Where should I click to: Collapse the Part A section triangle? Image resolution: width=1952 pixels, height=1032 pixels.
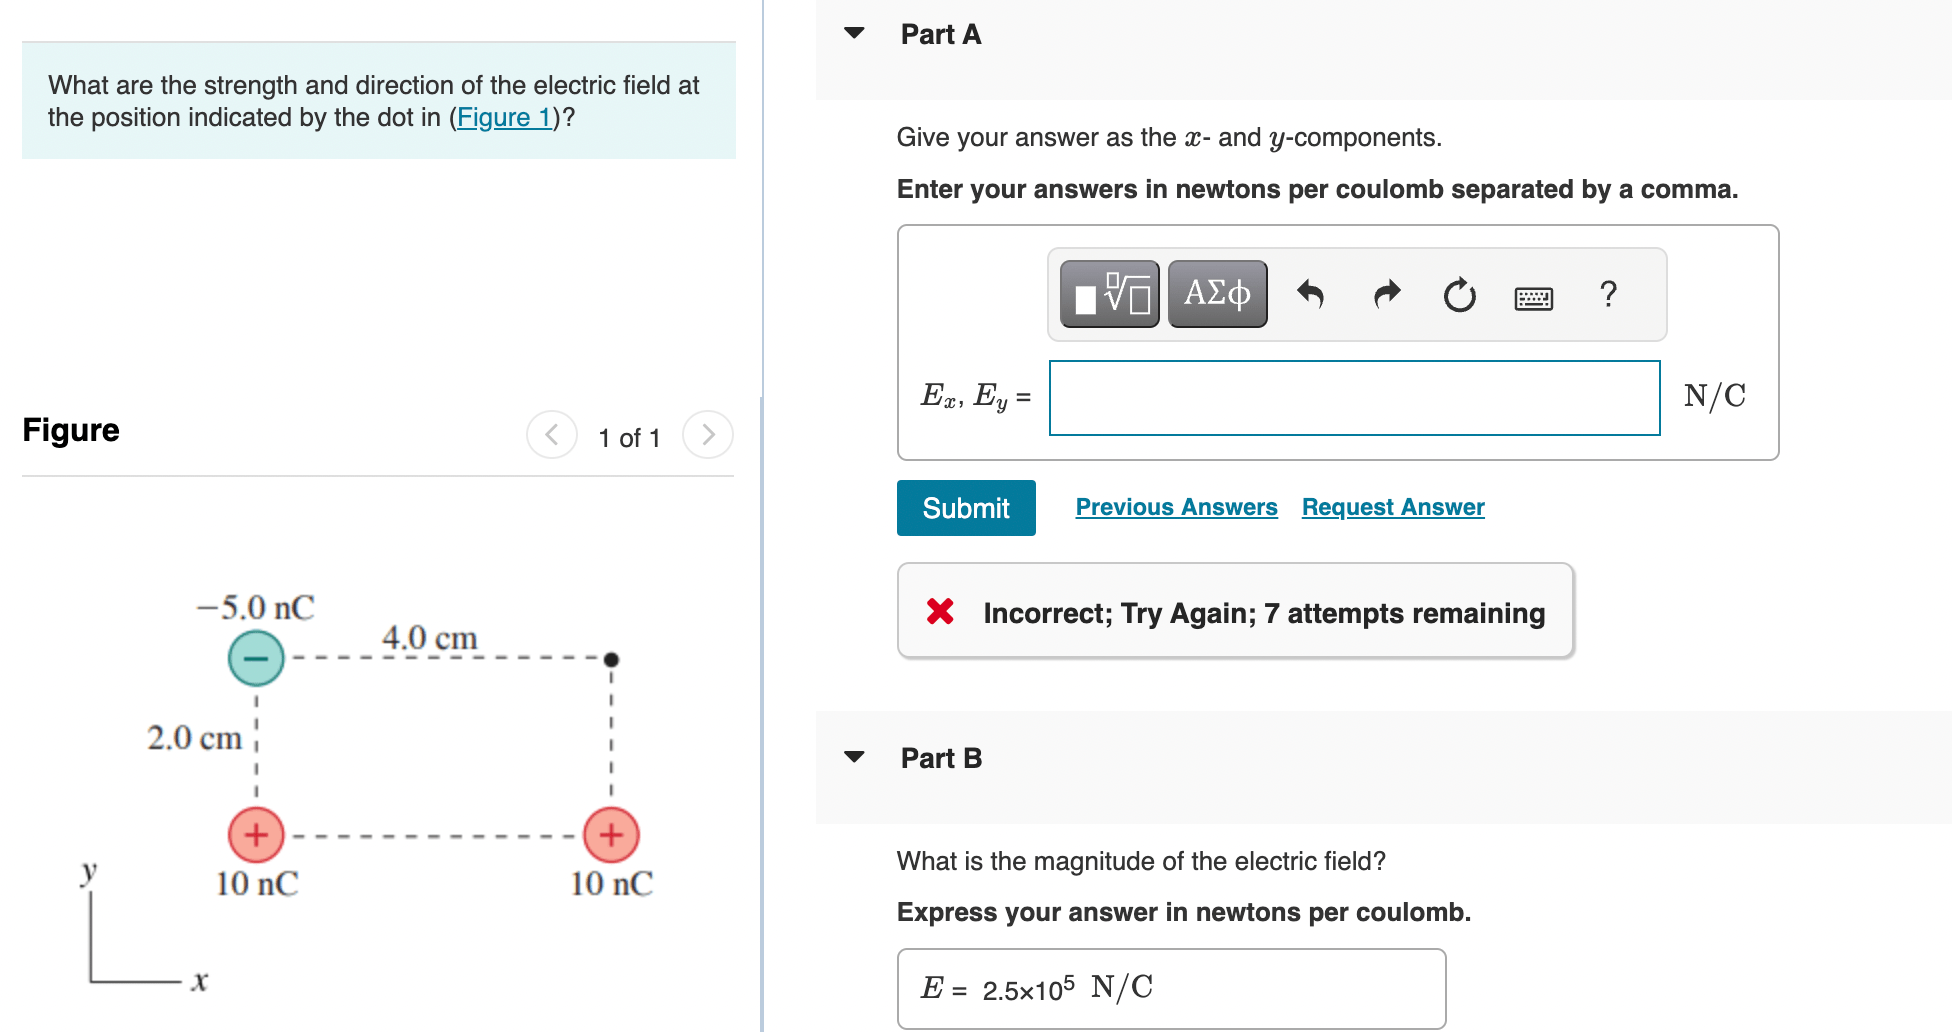click(853, 33)
